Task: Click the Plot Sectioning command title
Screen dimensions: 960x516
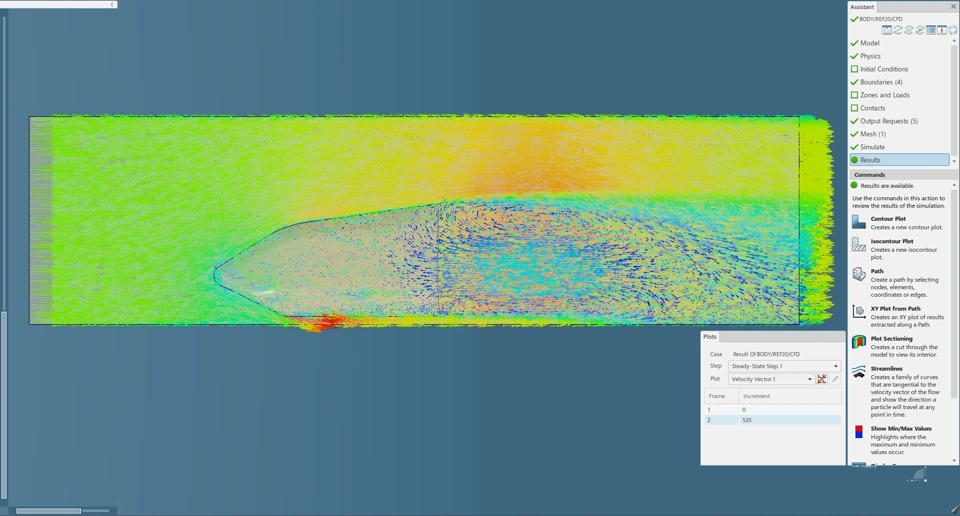Action: pos(891,338)
